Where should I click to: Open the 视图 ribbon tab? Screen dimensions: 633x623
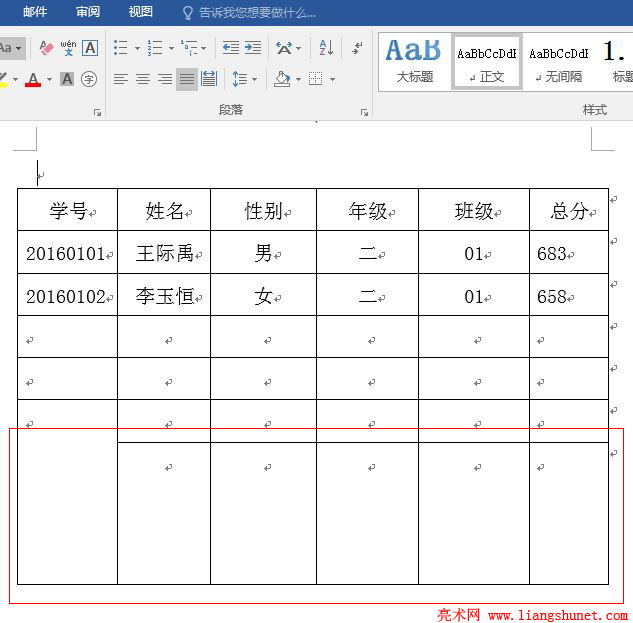[140, 12]
